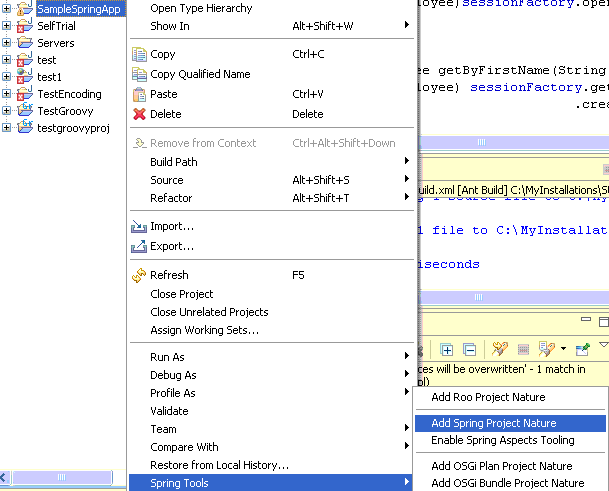
Task: Expand the testgroovyproj tree node
Action: coord(6,127)
